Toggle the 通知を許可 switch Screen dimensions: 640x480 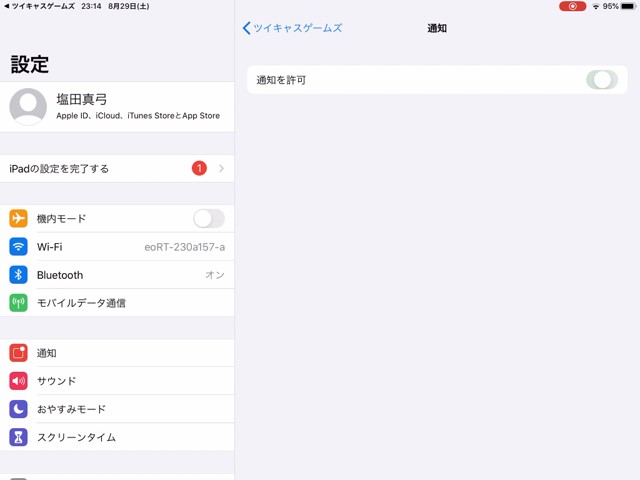point(602,80)
